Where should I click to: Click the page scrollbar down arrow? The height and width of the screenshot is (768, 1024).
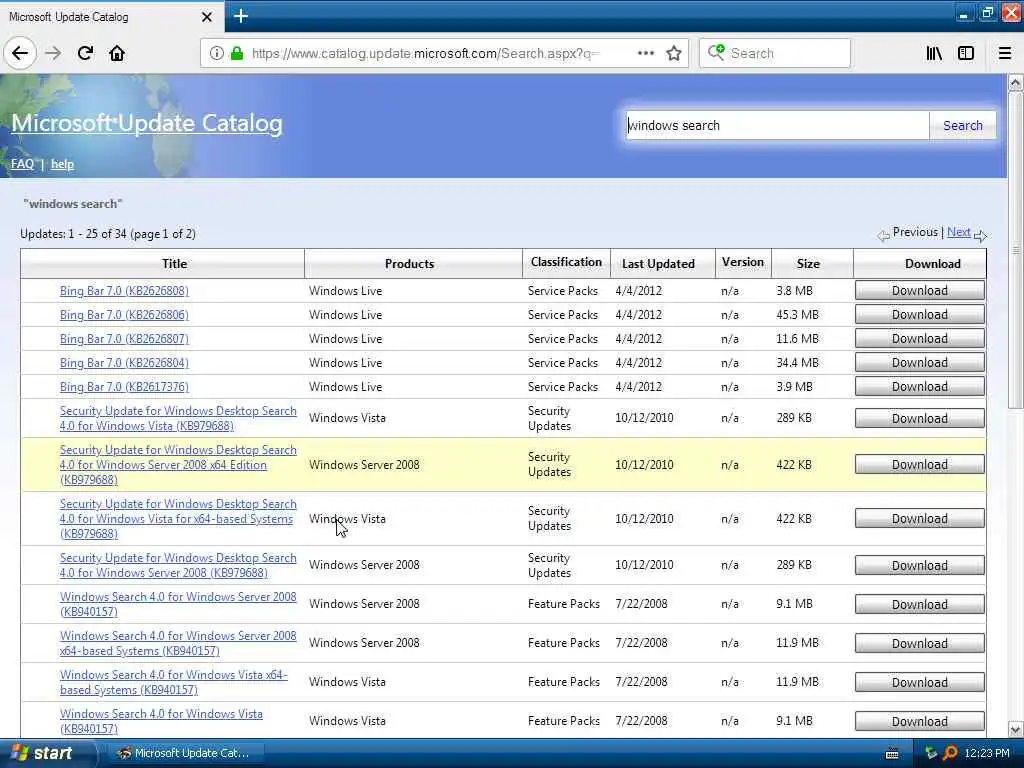[1015, 729]
